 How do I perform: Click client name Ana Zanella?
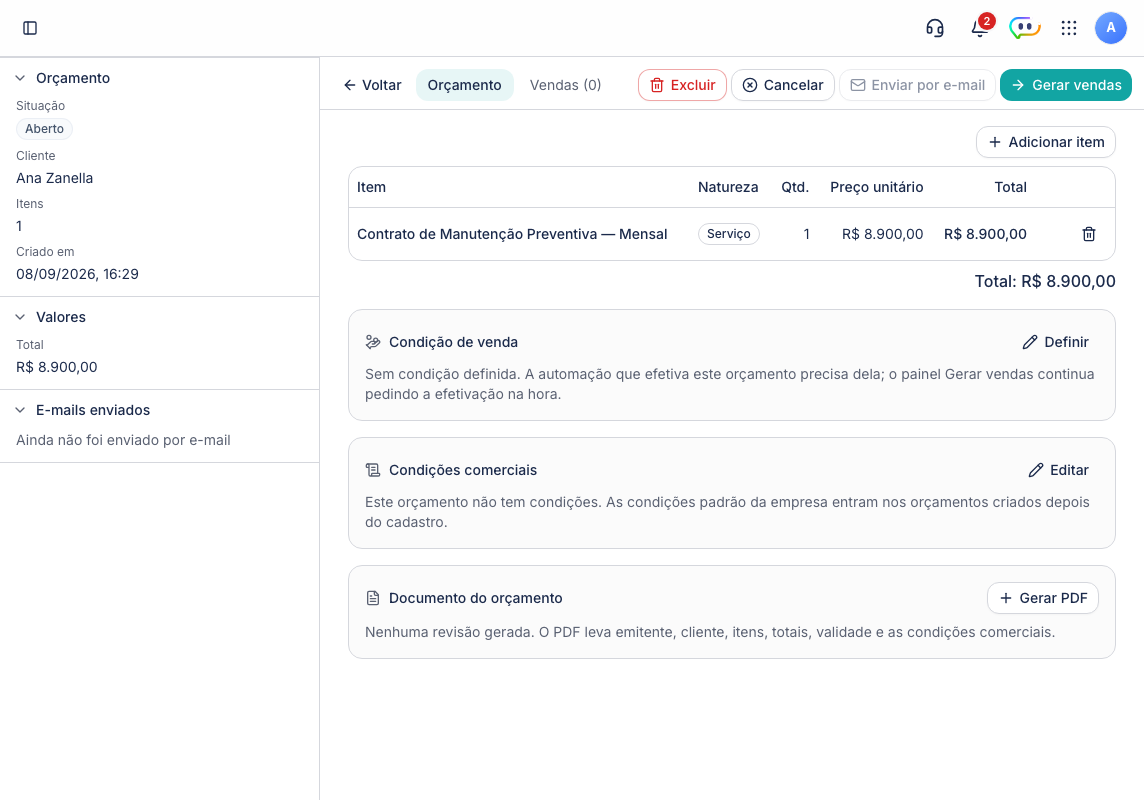point(55,178)
